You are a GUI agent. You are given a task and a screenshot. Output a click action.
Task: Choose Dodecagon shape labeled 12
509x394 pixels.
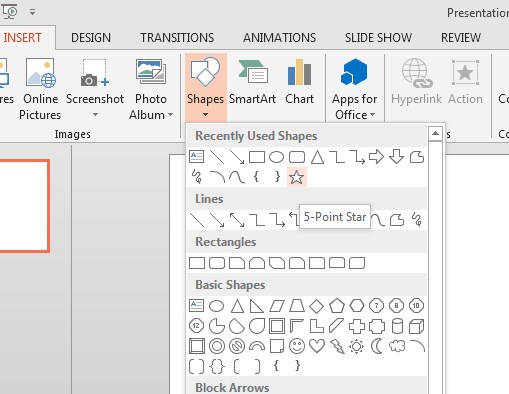coord(196,326)
